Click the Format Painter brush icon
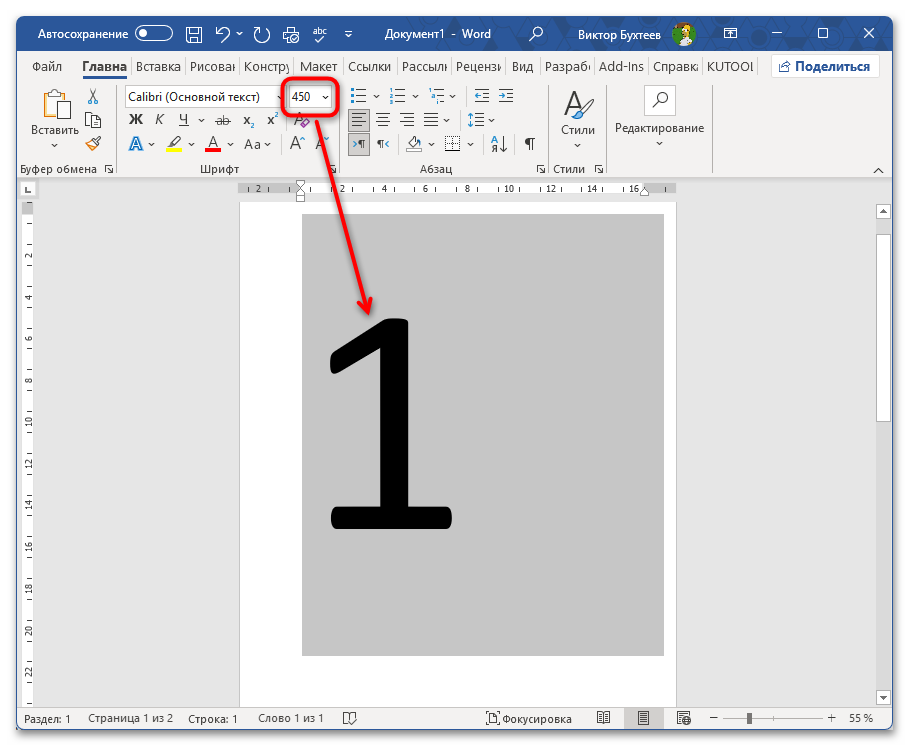 [x=93, y=144]
